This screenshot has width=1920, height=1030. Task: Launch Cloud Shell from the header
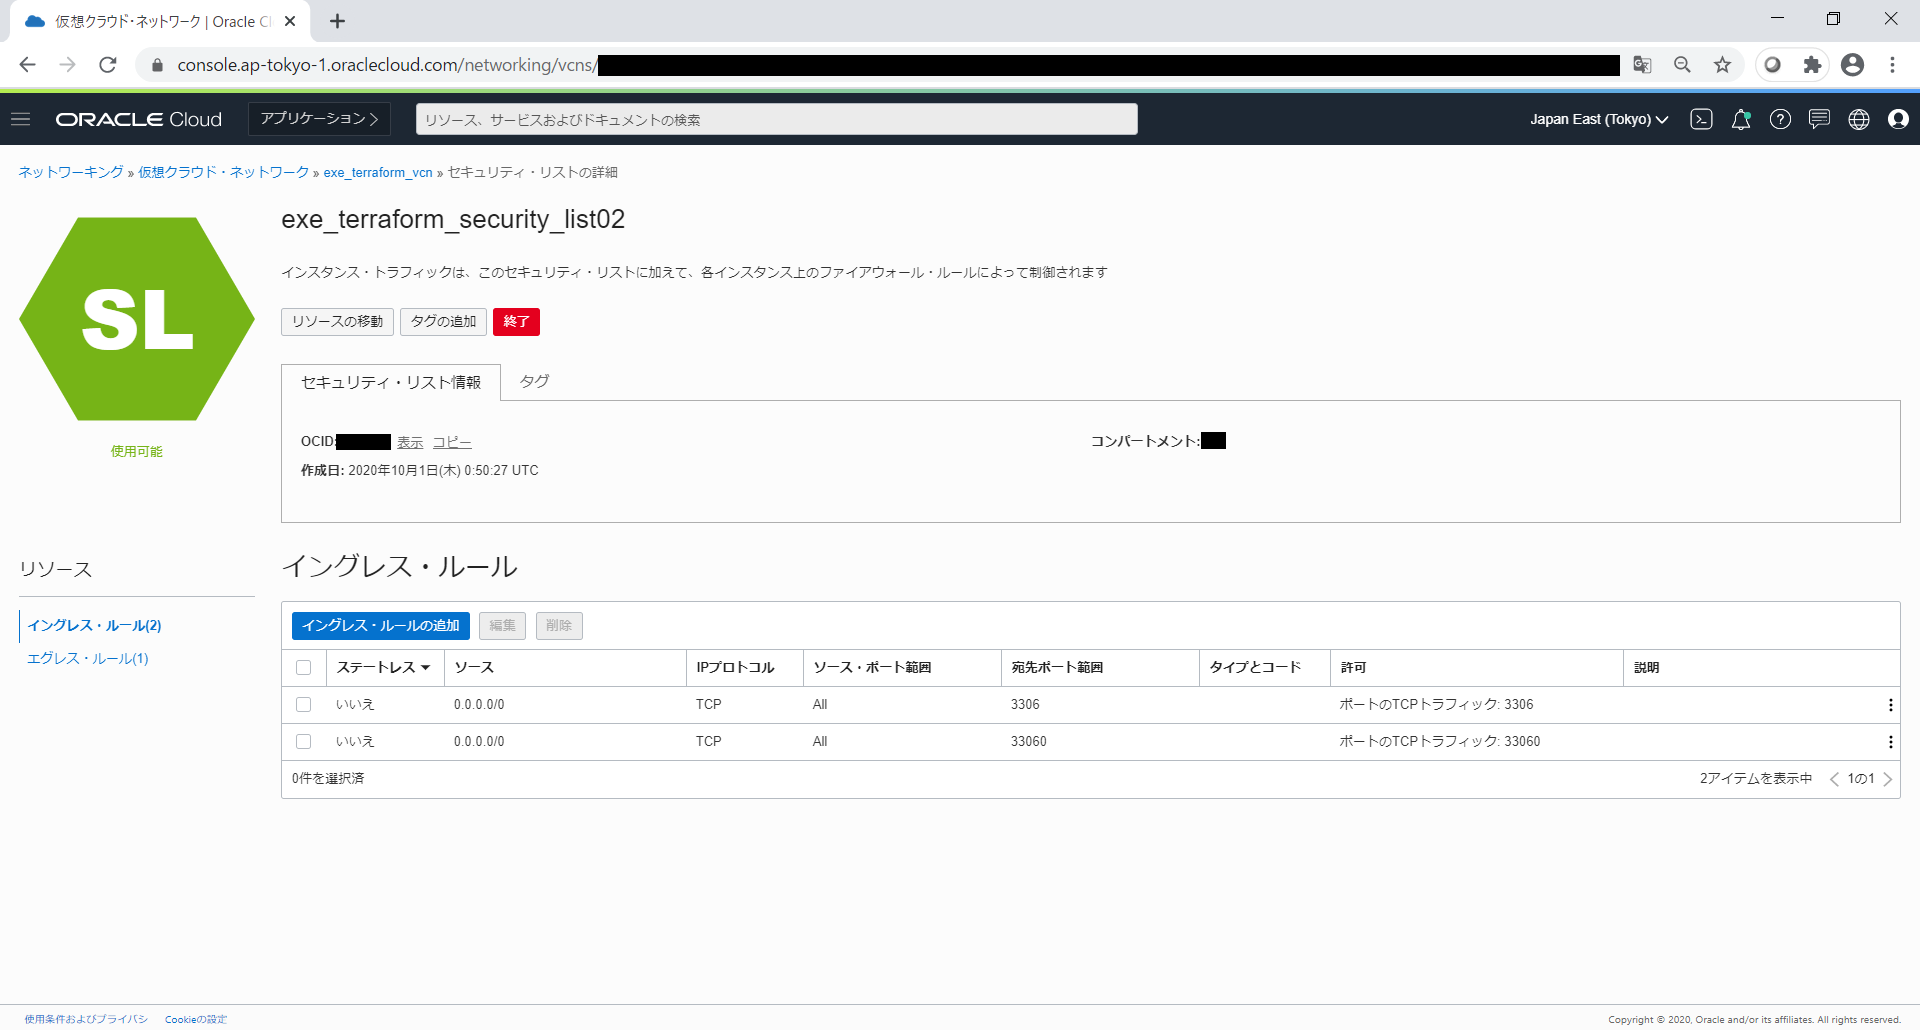tap(1701, 119)
